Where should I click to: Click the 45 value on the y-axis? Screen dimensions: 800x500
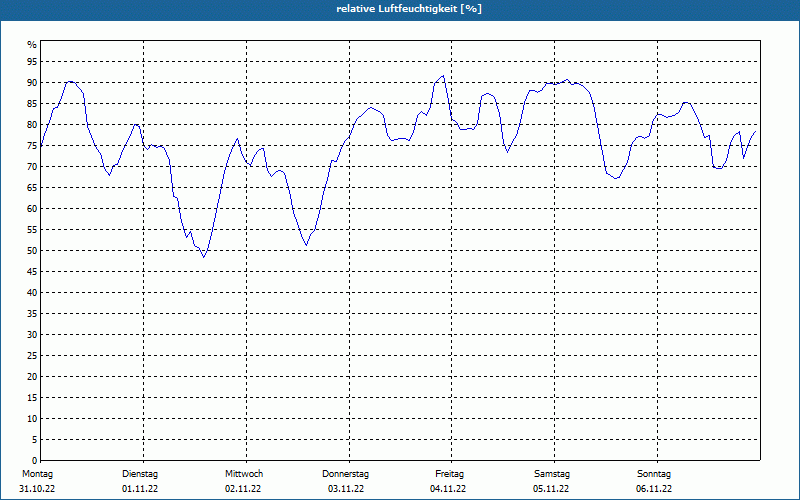32,271
